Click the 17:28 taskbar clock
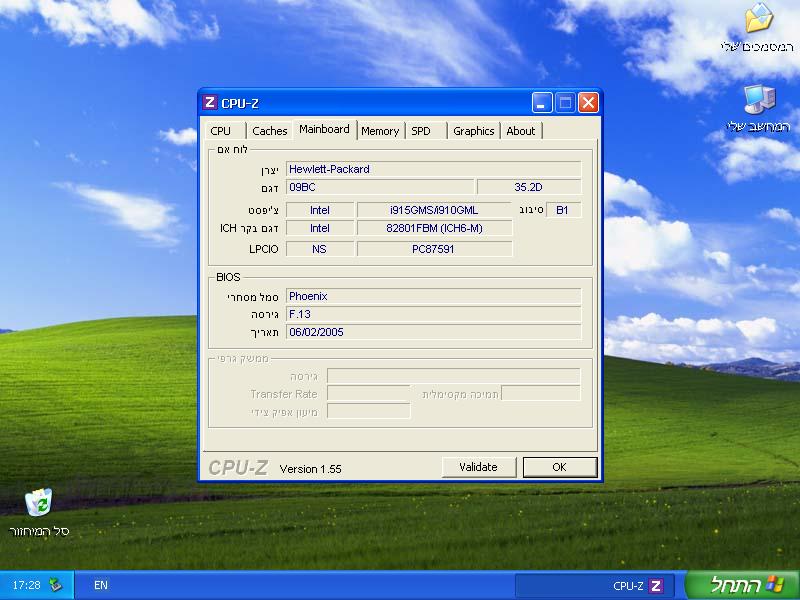The width and height of the screenshot is (800, 600). click(27, 585)
